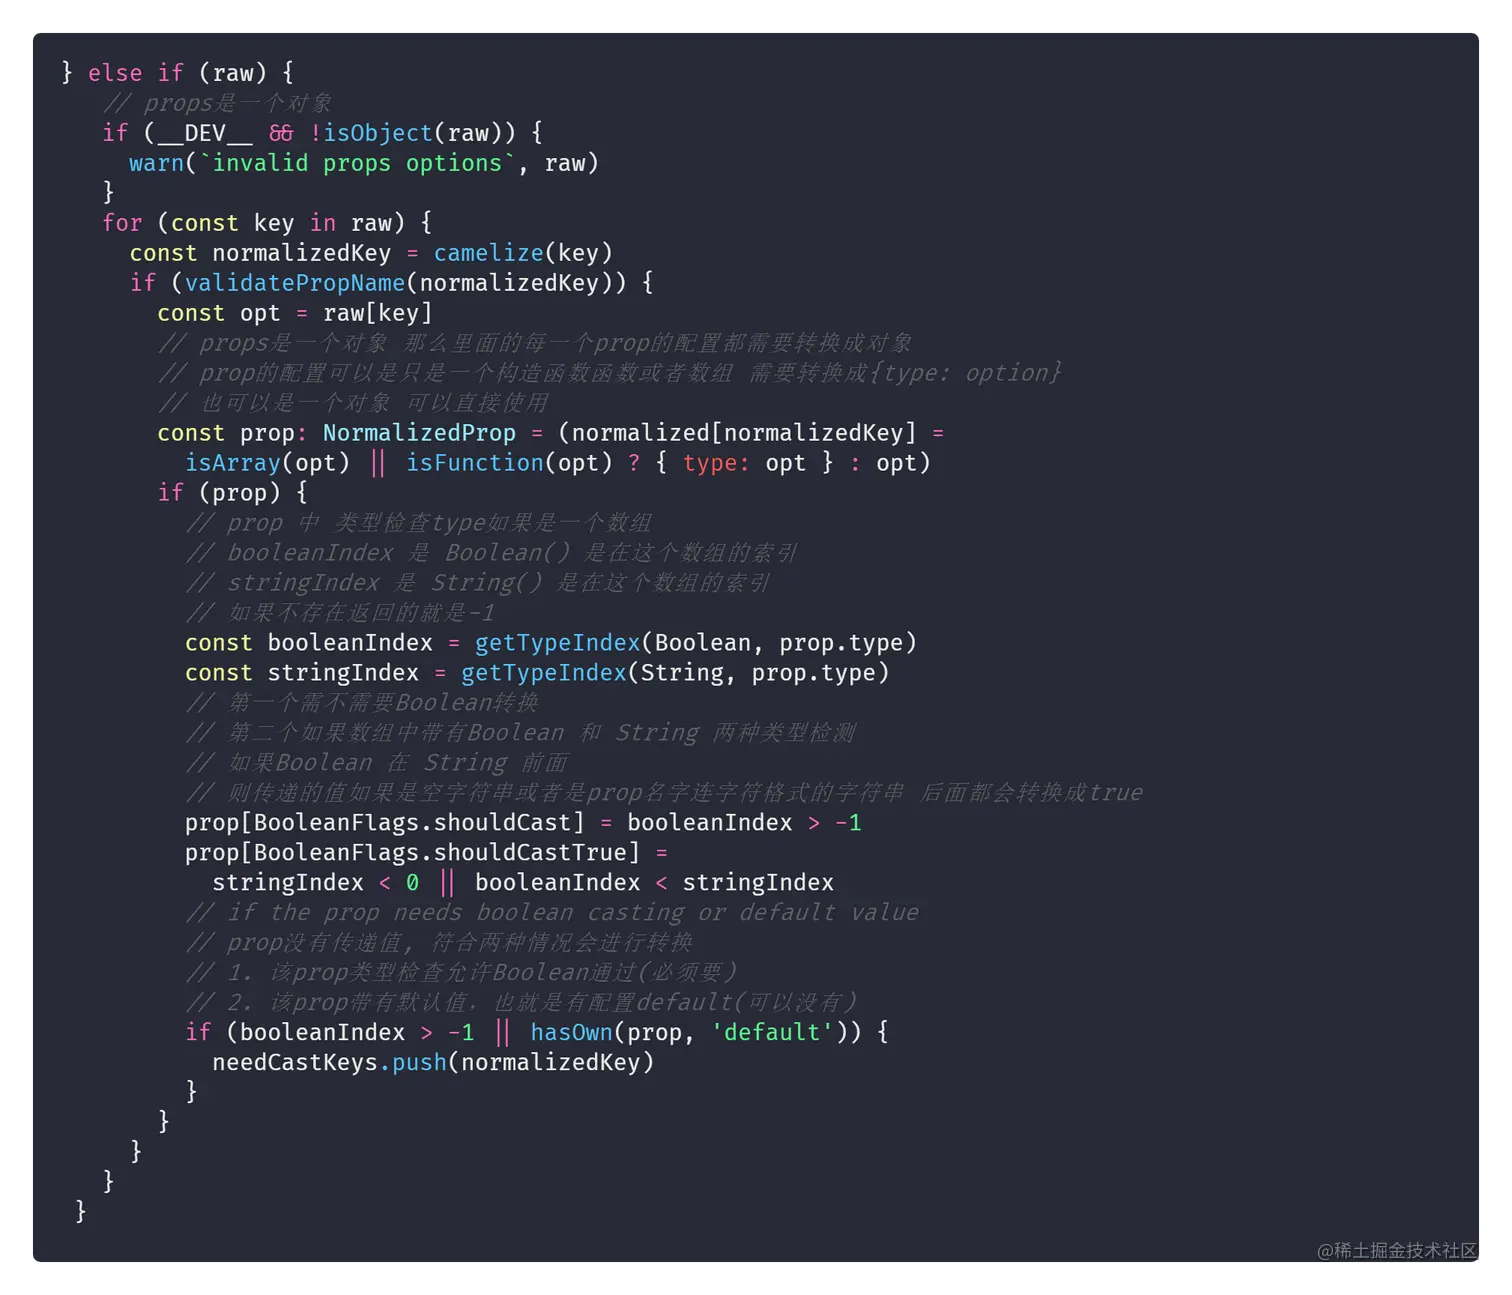Click the "prop[BooleanFlags.shouldCast]" expression
This screenshot has width=1512, height=1295.
click(x=385, y=823)
